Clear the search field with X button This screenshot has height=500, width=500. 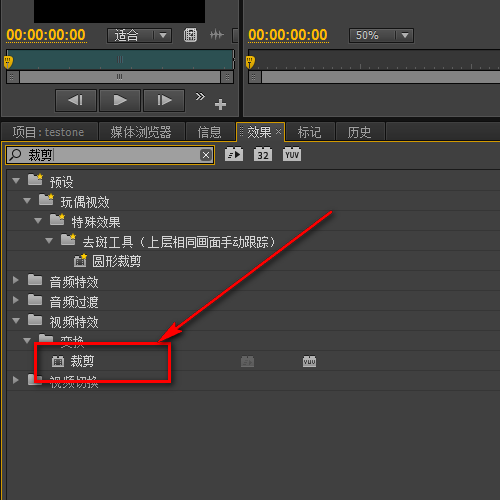coord(206,155)
